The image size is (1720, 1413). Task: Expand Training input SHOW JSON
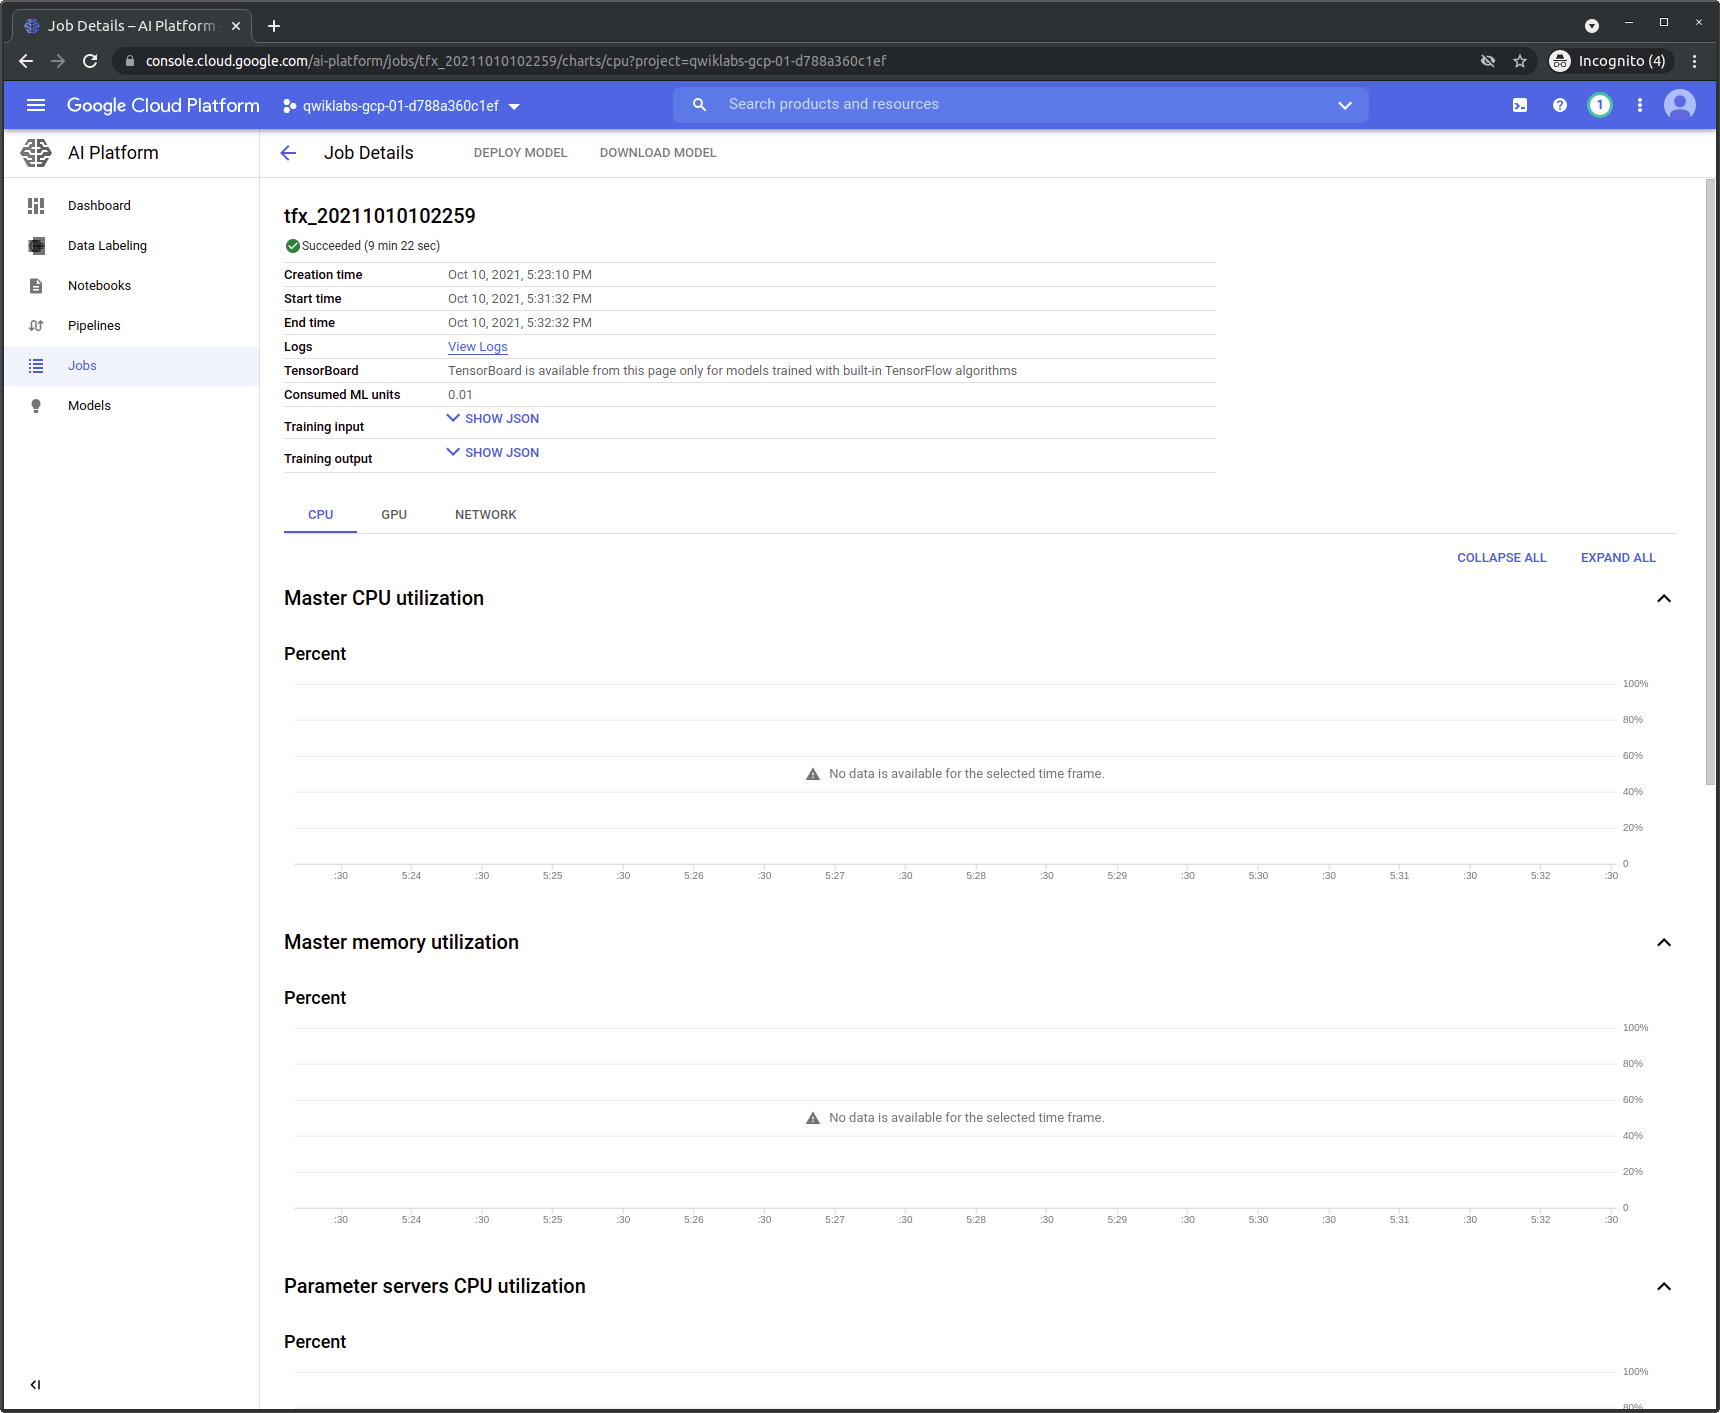(493, 419)
